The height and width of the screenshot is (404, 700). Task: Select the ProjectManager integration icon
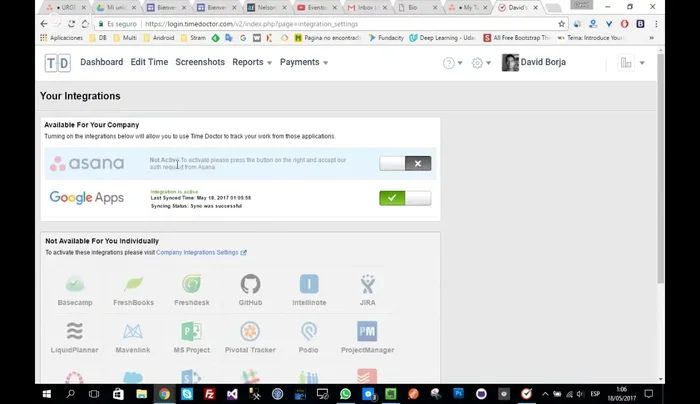coord(367,331)
